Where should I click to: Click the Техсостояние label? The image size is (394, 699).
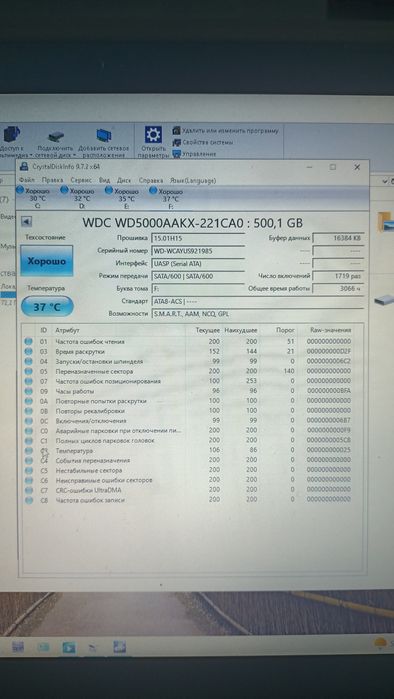click(x=45, y=238)
